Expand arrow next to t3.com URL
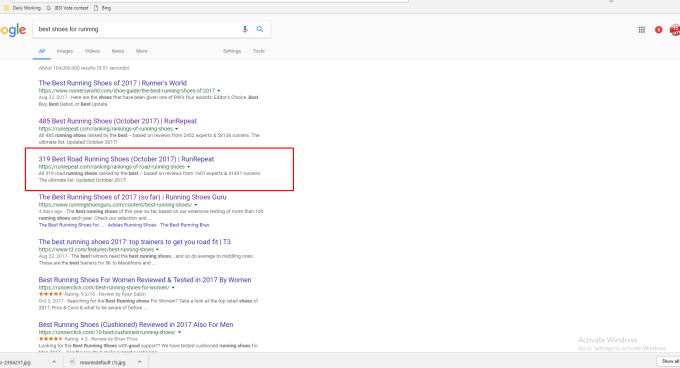 pos(157,250)
